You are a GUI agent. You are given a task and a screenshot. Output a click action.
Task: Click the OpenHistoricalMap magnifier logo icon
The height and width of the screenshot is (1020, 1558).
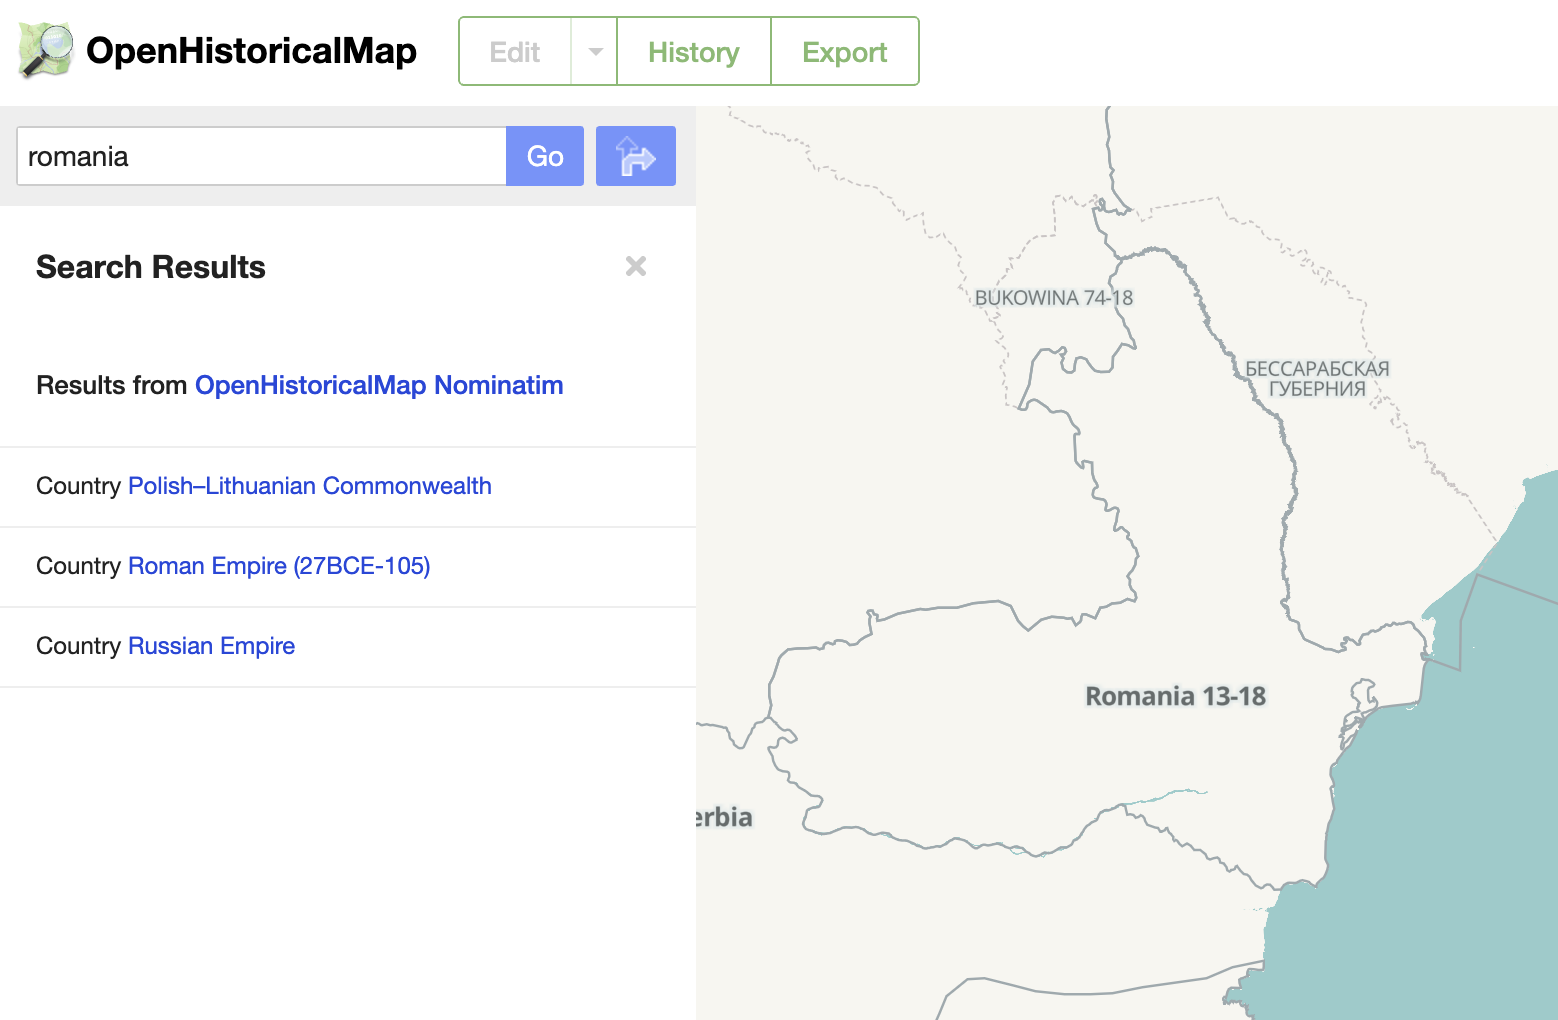coord(45,51)
